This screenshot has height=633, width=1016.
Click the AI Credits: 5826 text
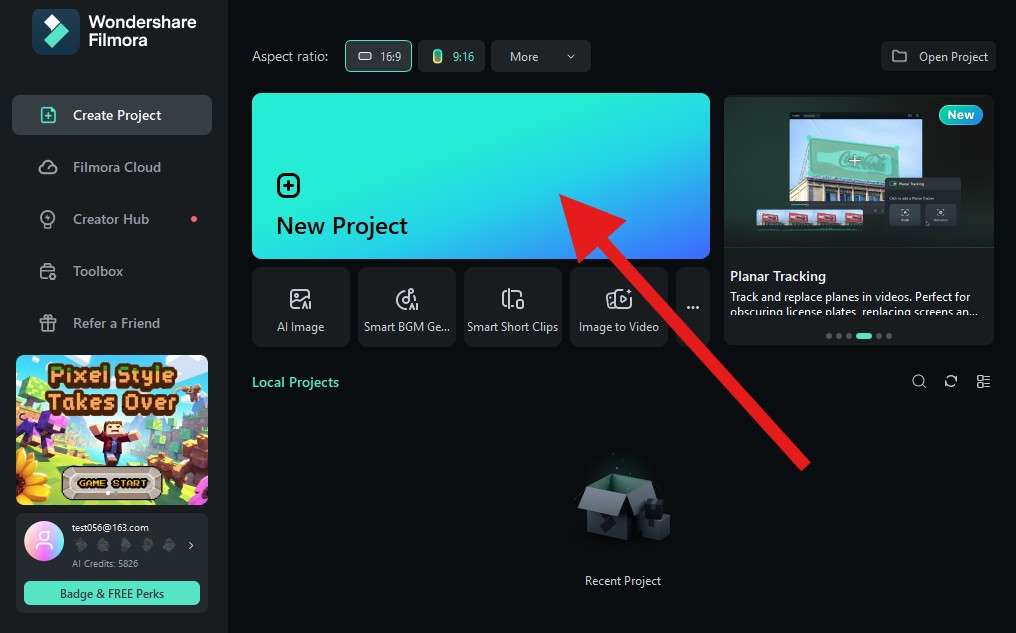(x=105, y=564)
